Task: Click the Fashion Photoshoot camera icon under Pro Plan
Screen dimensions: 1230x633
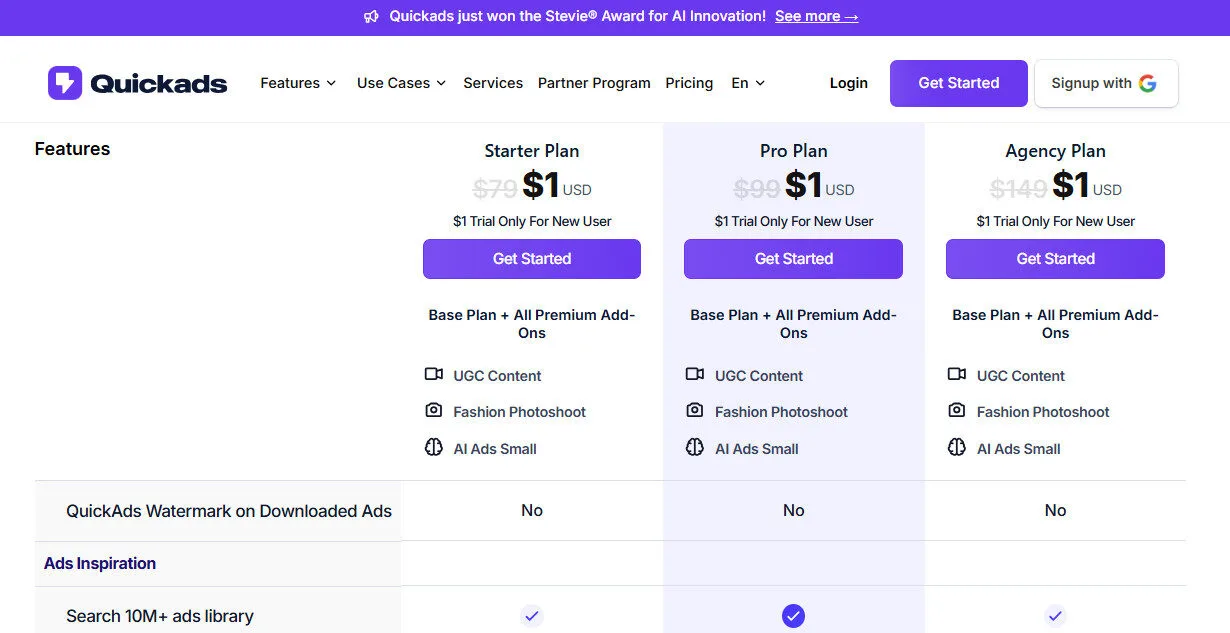Action: pyautogui.click(x=696, y=411)
